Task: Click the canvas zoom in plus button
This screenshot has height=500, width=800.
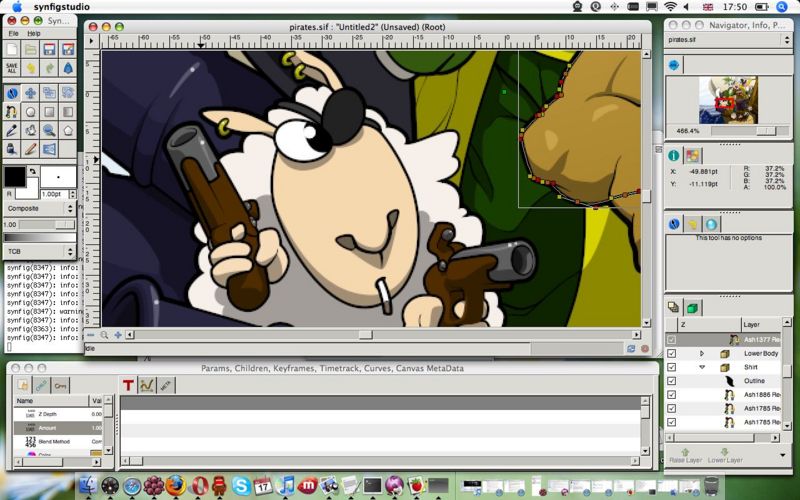Action: coord(118,335)
